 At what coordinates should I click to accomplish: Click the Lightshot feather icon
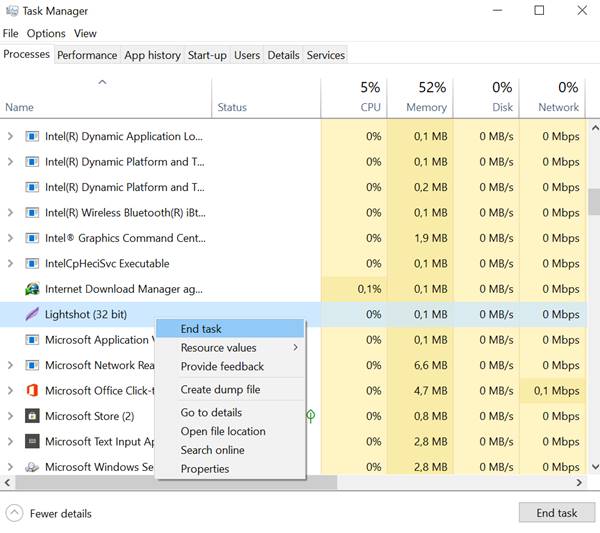coord(32,314)
